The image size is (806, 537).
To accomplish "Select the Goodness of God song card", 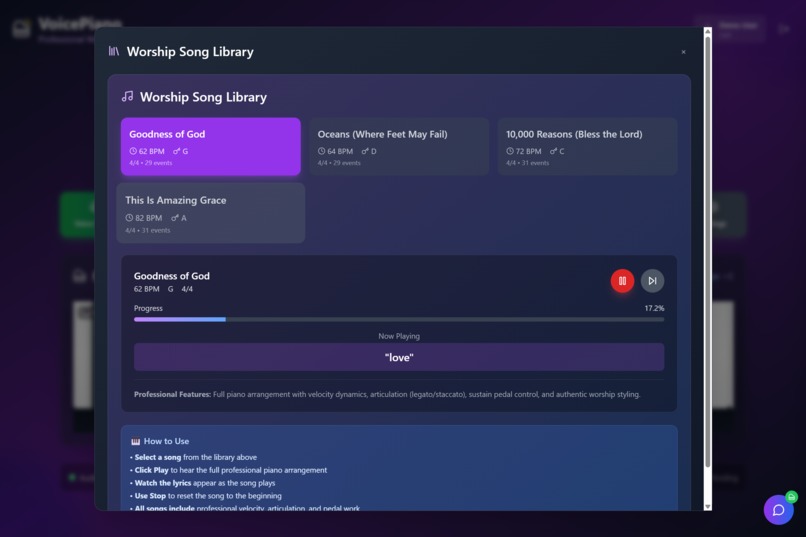I will 211,146.
